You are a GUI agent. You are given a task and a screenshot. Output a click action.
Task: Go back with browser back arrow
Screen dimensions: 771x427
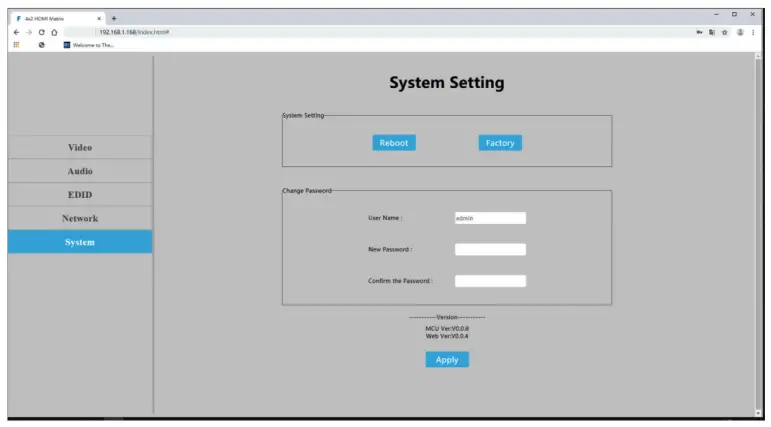[16, 32]
